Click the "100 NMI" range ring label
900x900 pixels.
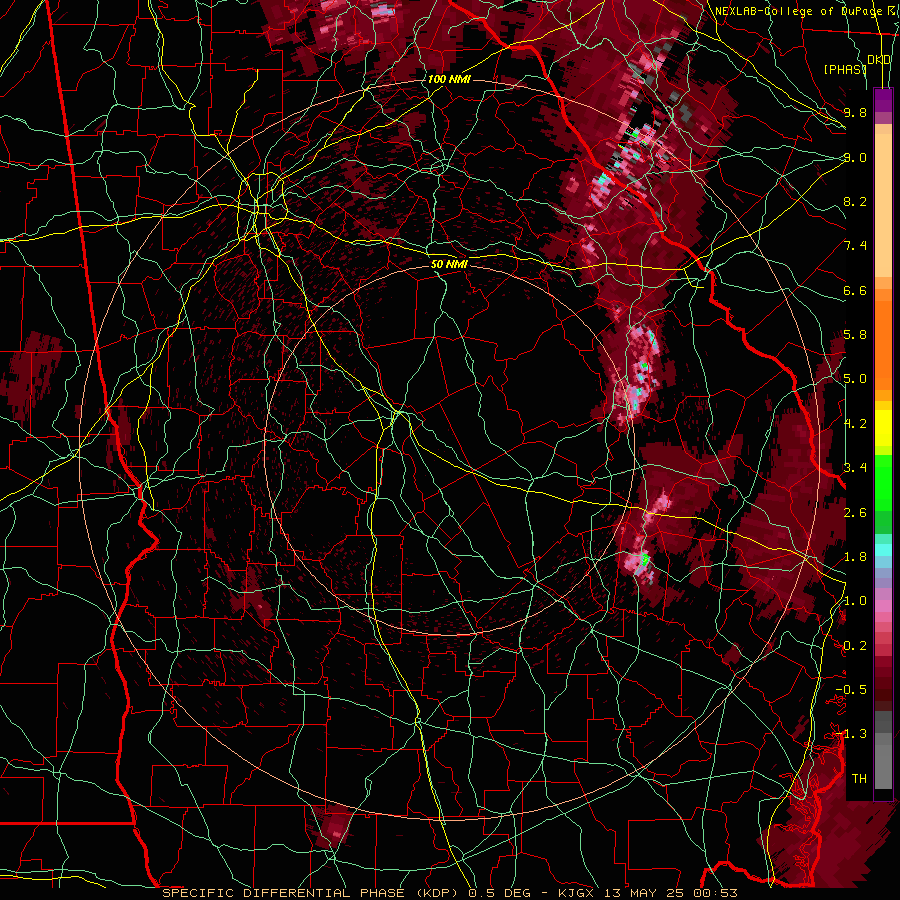coord(449,79)
